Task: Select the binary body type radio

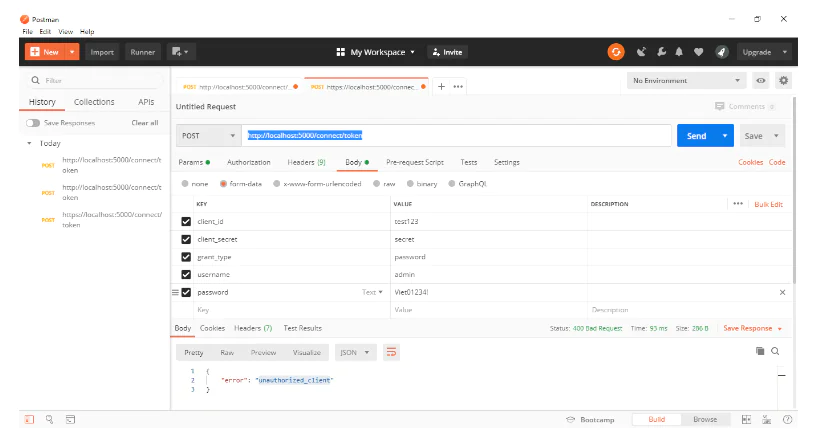Action: click(410, 184)
